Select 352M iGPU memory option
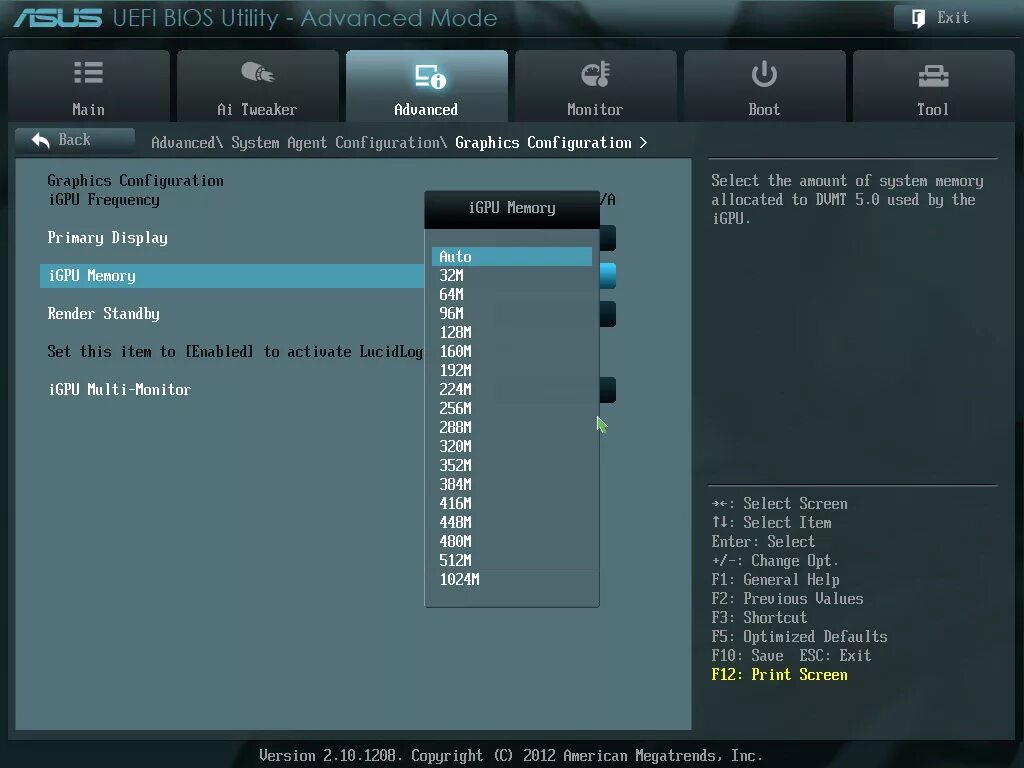1024x768 pixels. coord(512,465)
